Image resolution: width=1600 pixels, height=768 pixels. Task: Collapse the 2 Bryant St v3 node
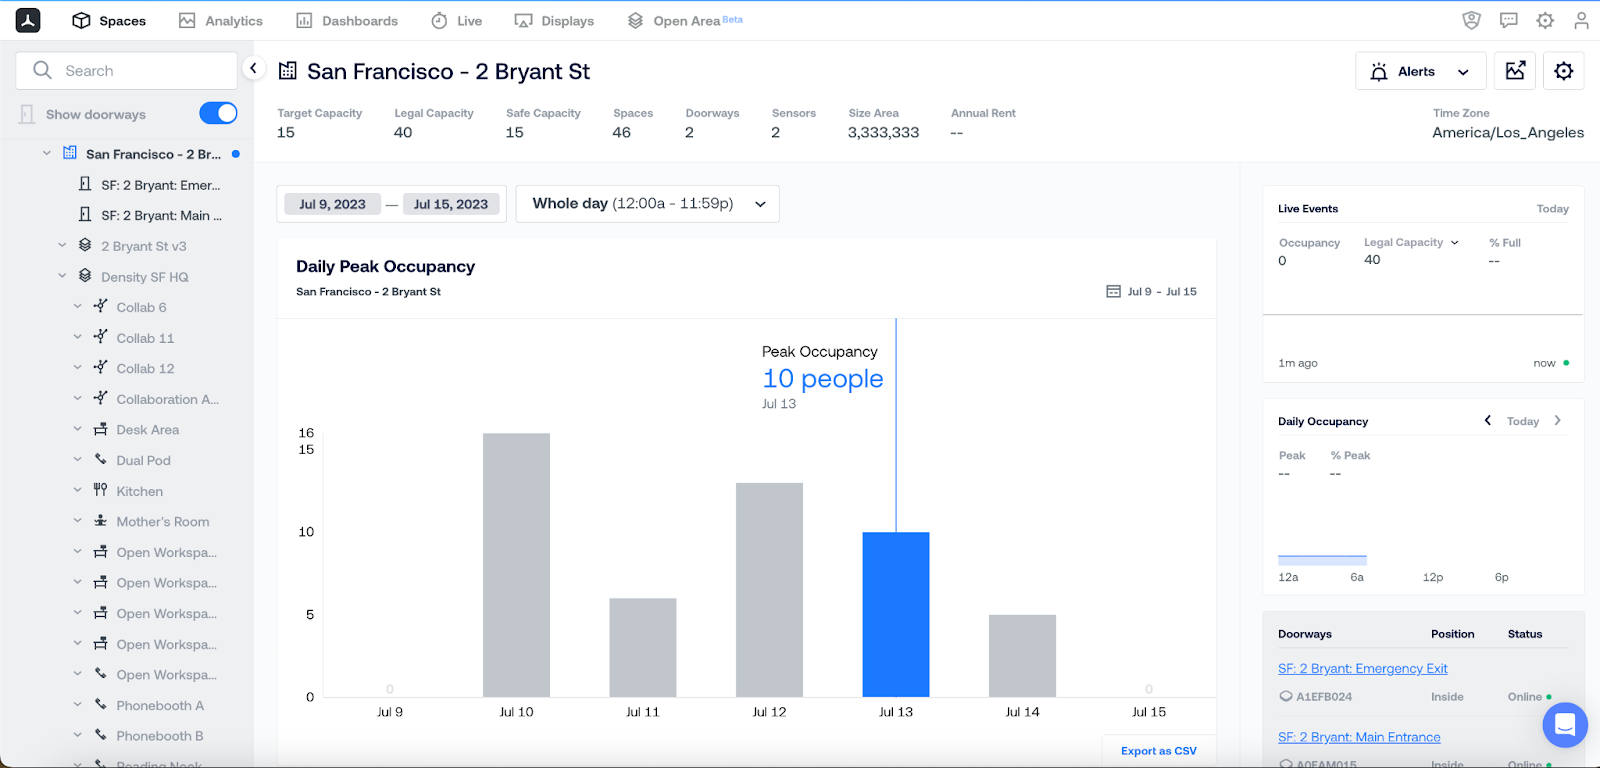coord(62,245)
